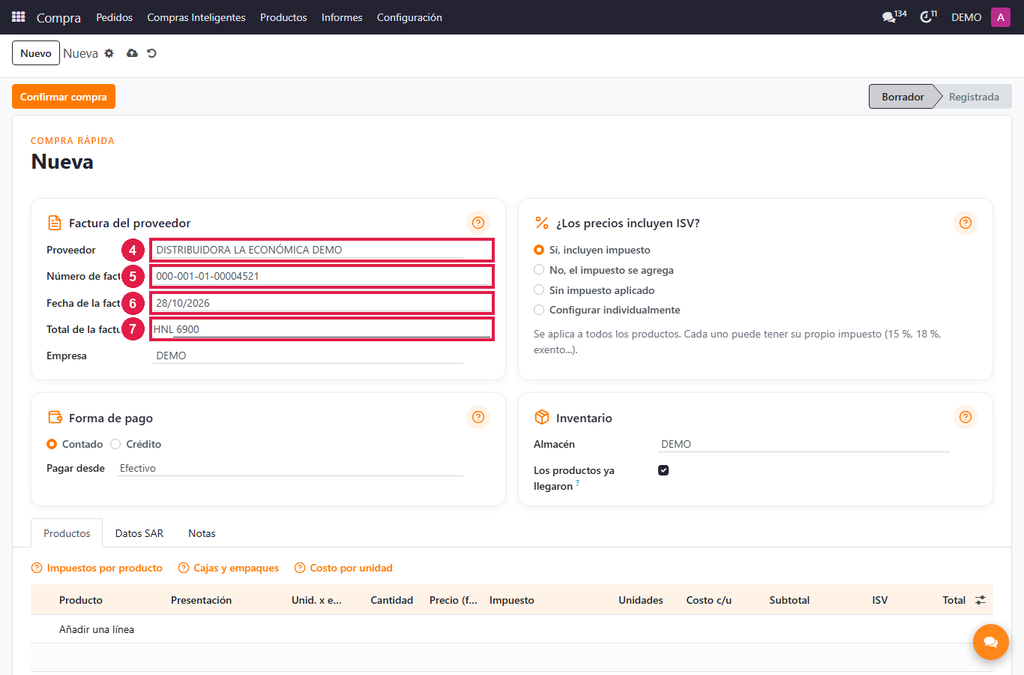Open help for Forma de pago
The width and height of the screenshot is (1024, 675).
[x=478, y=417]
